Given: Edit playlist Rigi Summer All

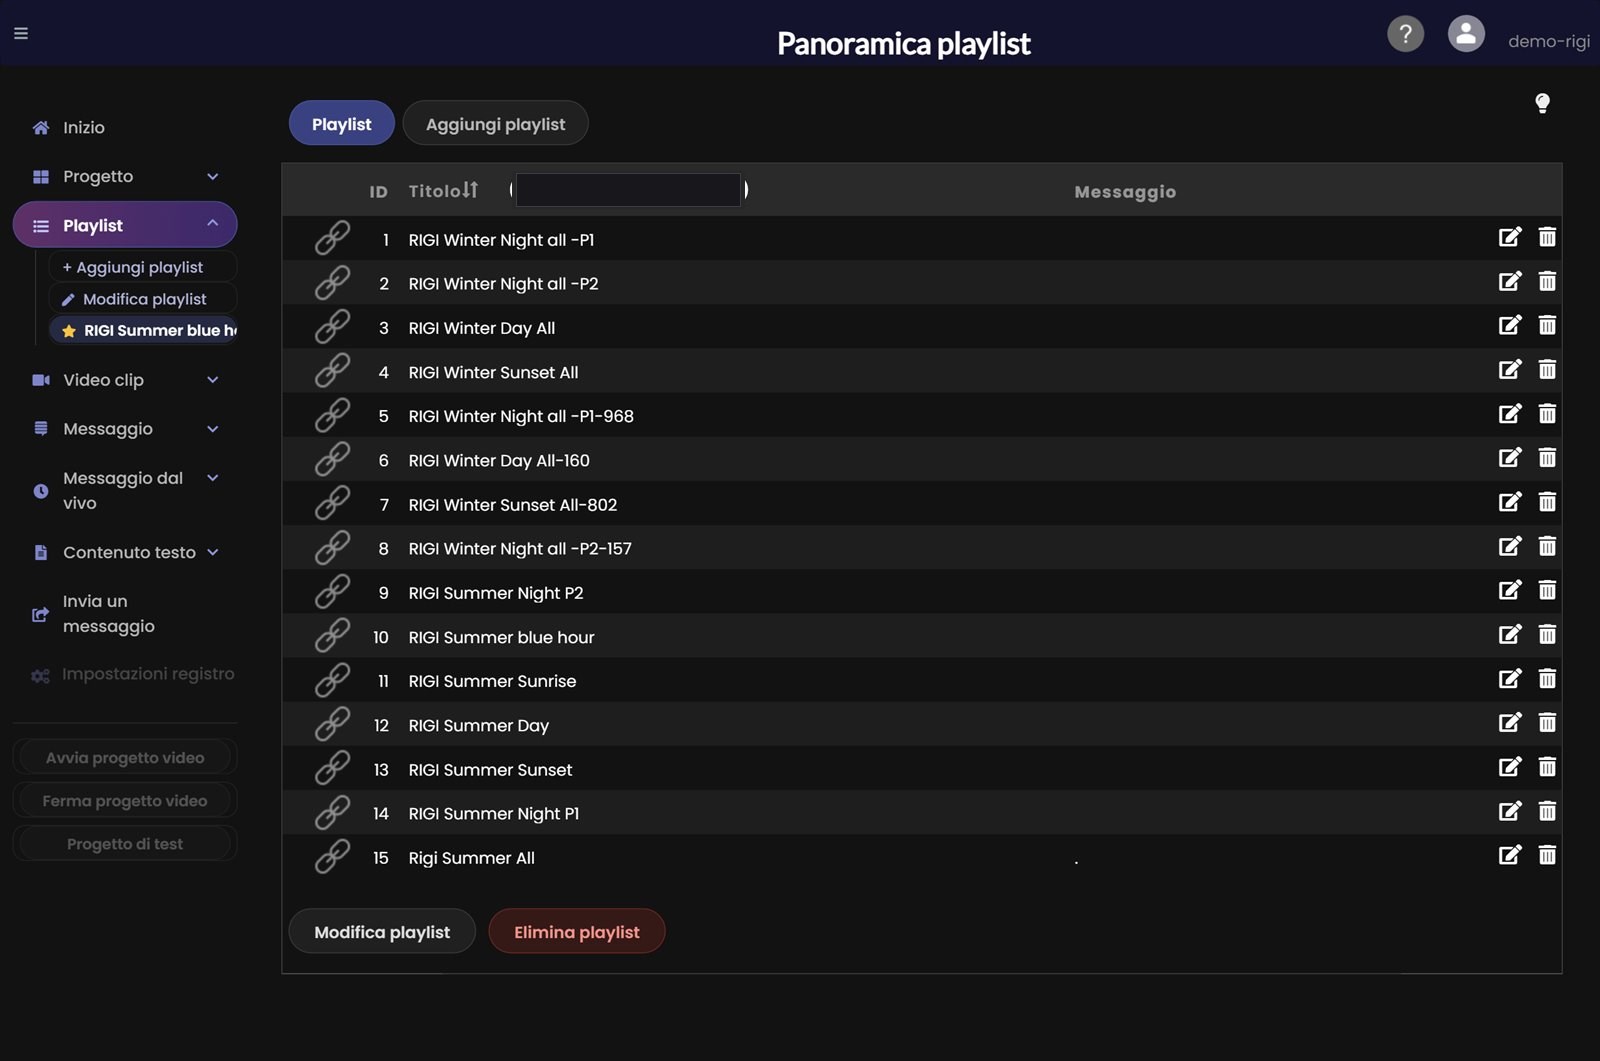Looking at the screenshot, I should 1510,855.
